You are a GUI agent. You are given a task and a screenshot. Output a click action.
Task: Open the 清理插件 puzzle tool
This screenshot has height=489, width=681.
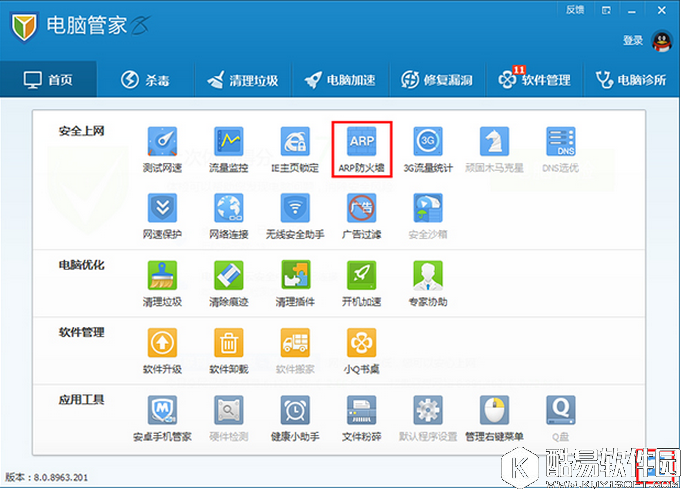(x=295, y=283)
